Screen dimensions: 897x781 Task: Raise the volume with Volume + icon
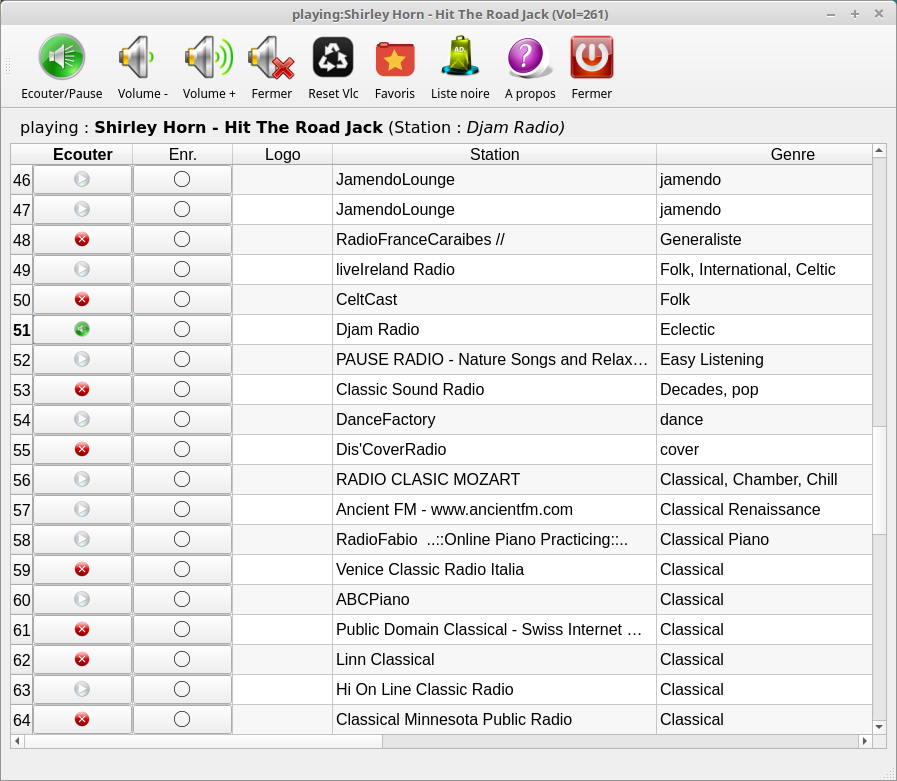pos(209,57)
